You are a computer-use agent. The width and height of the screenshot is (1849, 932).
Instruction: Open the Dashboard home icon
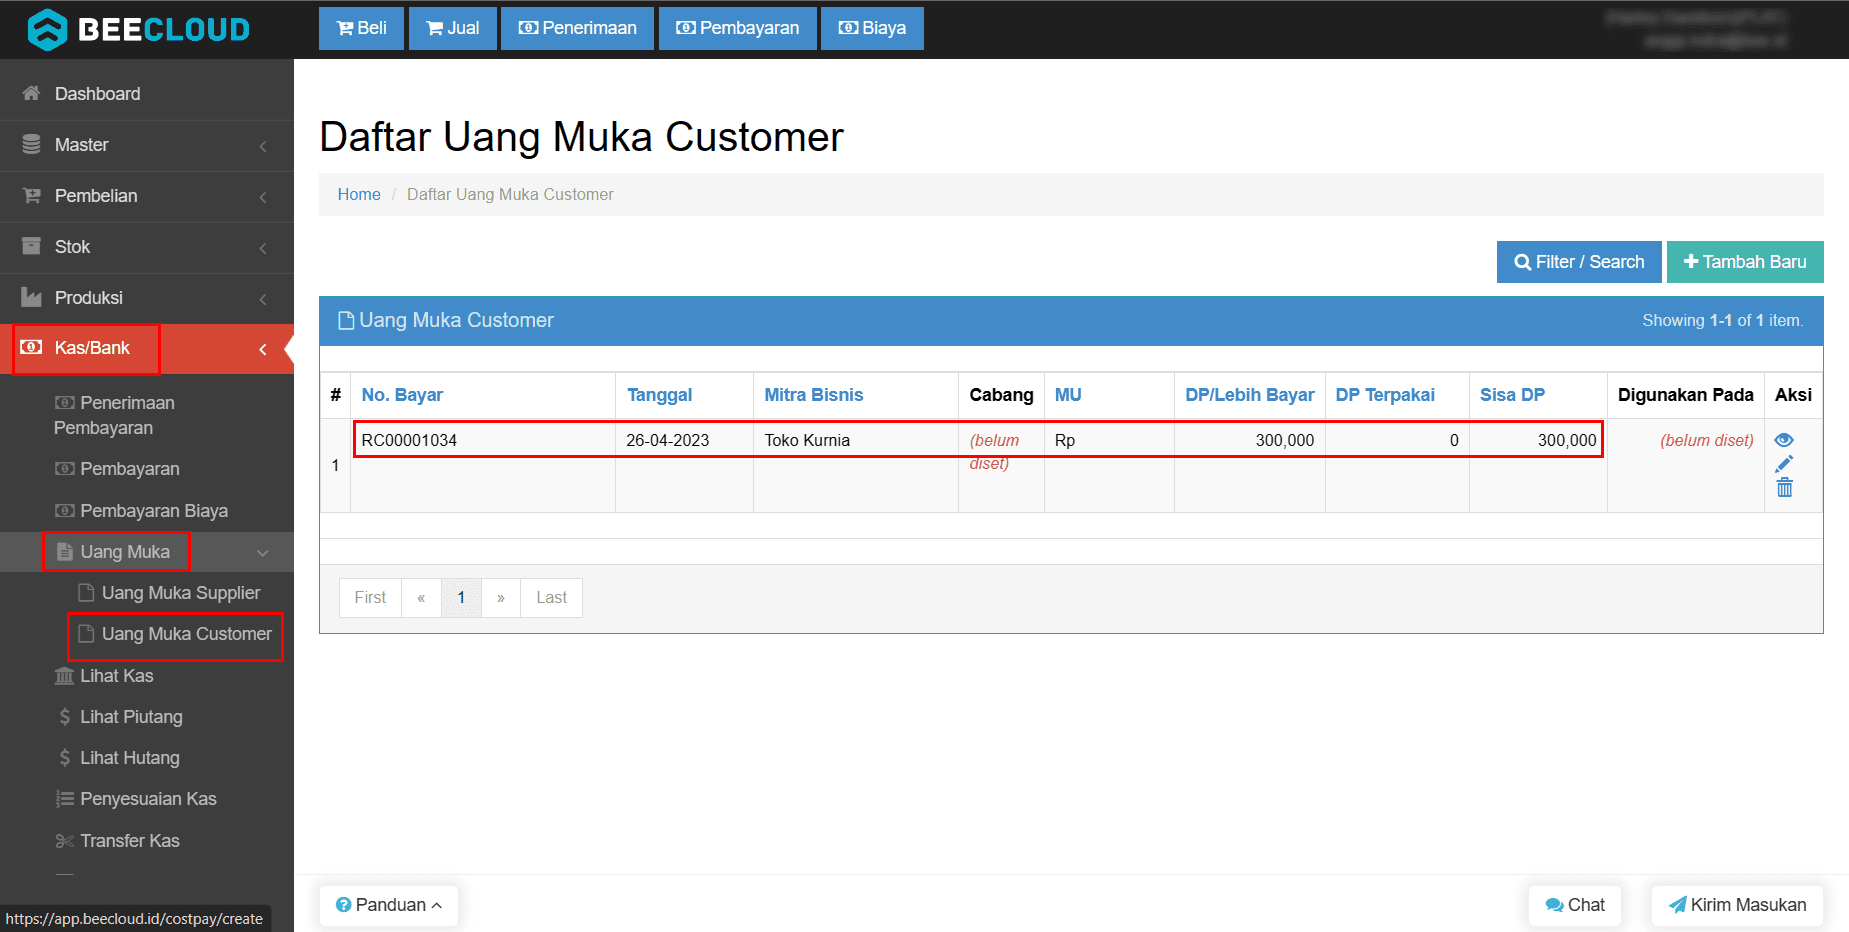31,93
